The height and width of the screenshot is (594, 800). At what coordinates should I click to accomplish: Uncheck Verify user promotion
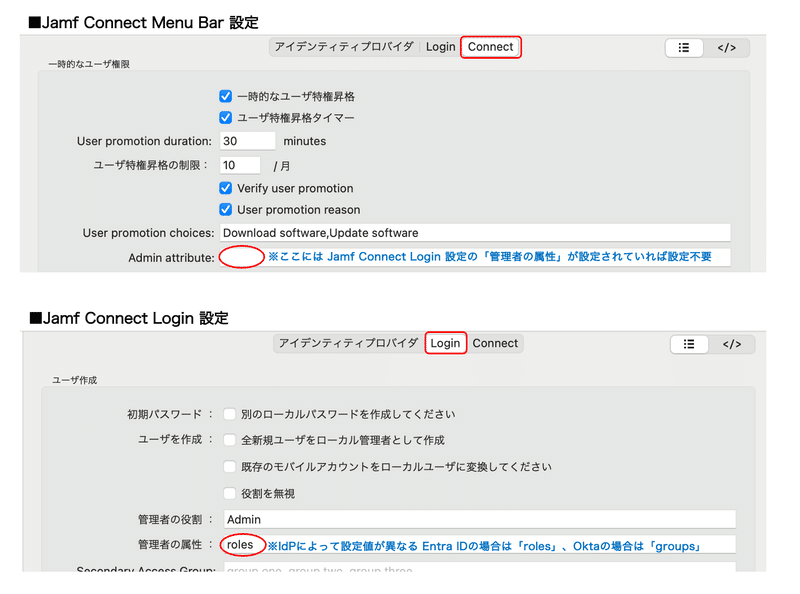point(226,188)
